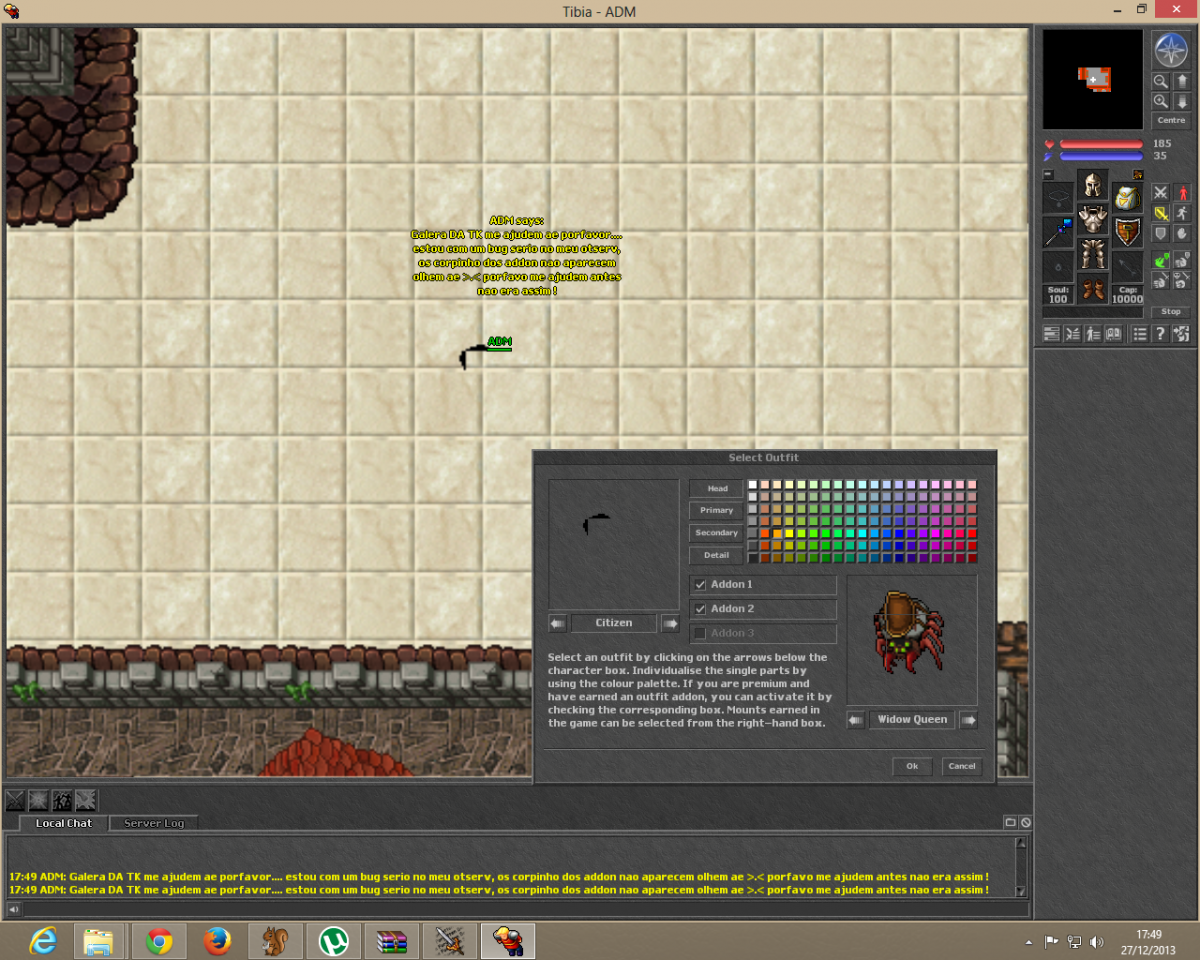Toggle secure mode hand icon

(1183, 234)
